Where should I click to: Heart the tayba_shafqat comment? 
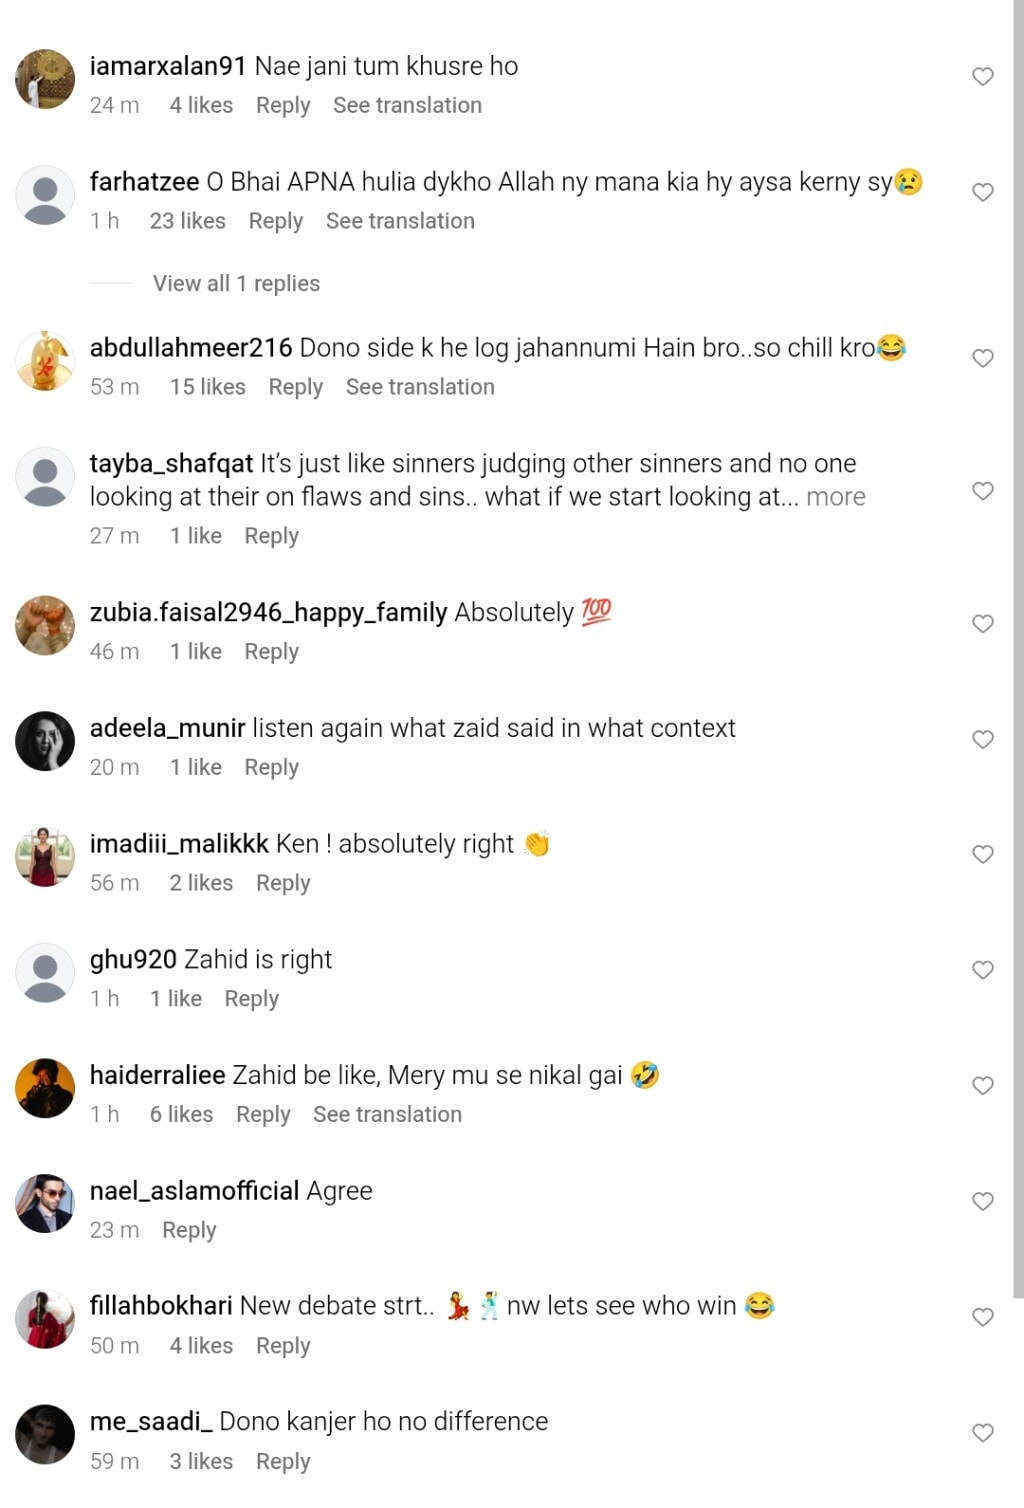[983, 491]
